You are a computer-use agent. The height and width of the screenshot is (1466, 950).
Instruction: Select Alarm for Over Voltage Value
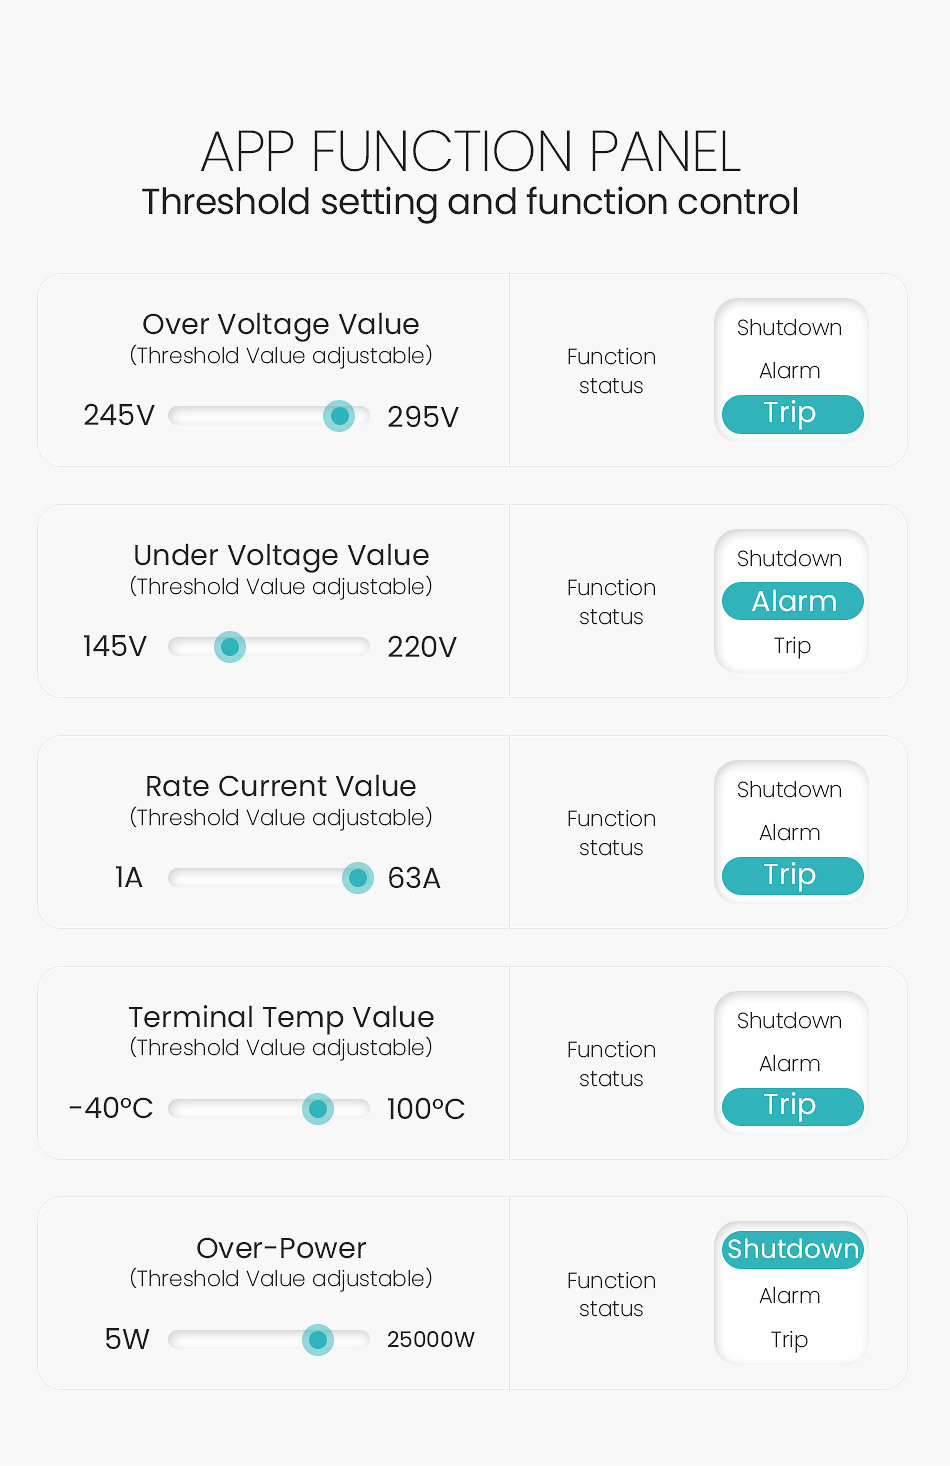pos(790,371)
